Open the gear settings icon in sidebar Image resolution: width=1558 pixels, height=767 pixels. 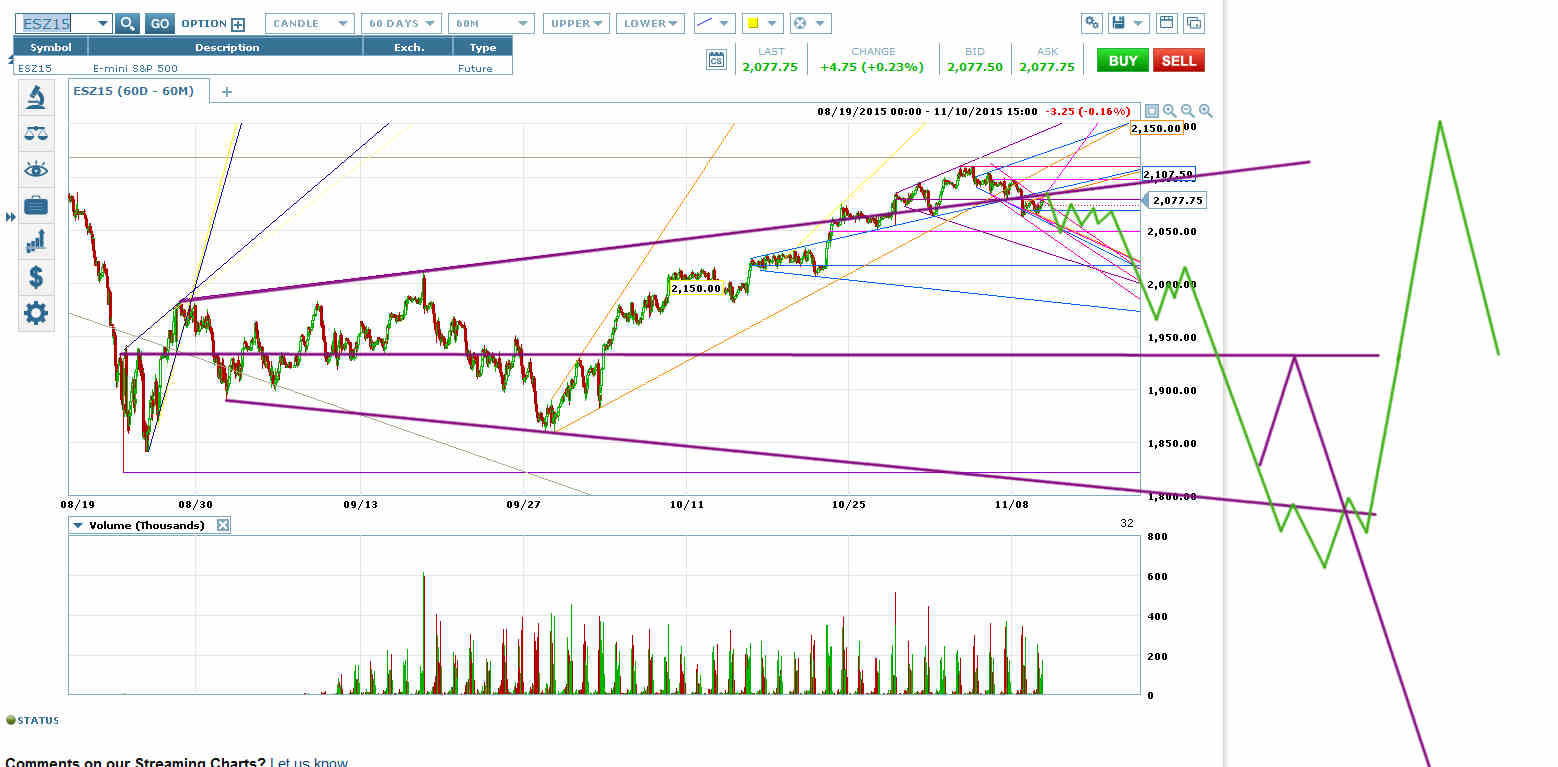point(35,313)
